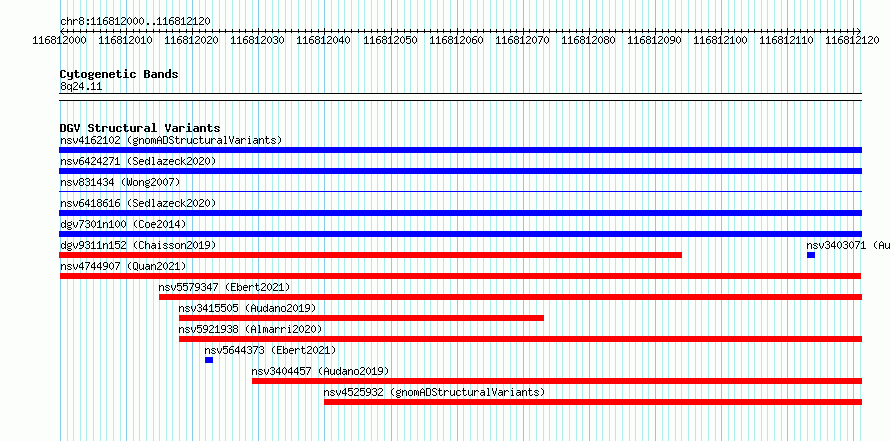Viewport: 890px width, 441px height.
Task: Click the nsv4744907 (Quan2021) label
Action: pos(123,266)
